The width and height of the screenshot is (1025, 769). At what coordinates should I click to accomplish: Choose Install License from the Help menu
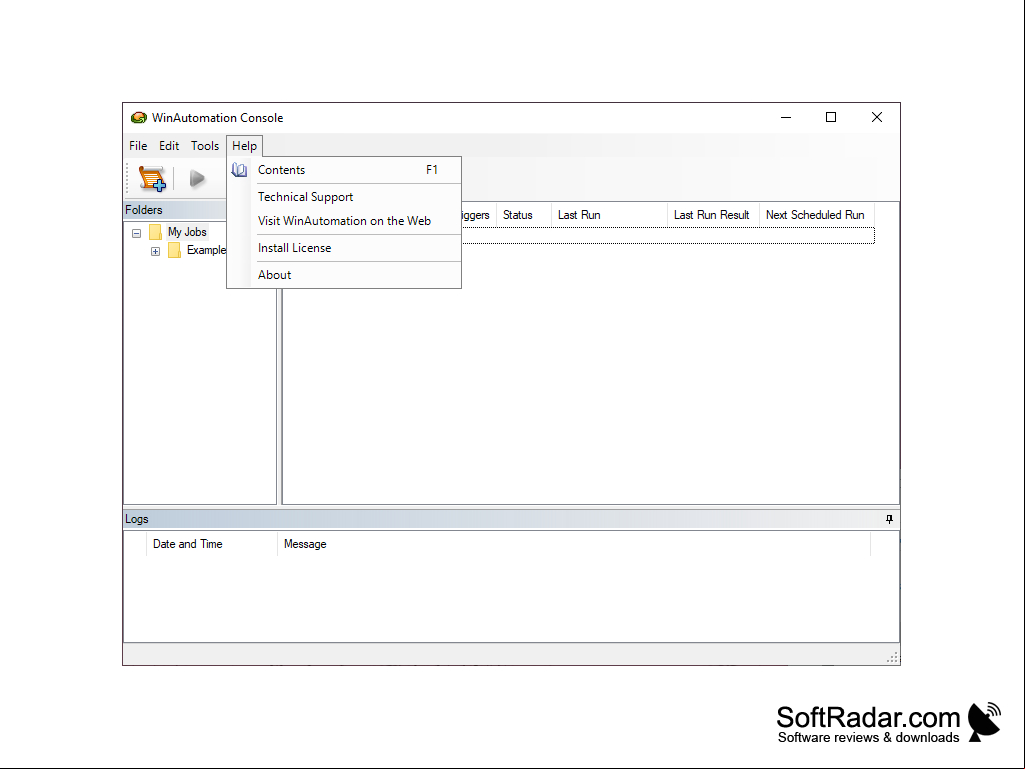[x=344, y=248]
